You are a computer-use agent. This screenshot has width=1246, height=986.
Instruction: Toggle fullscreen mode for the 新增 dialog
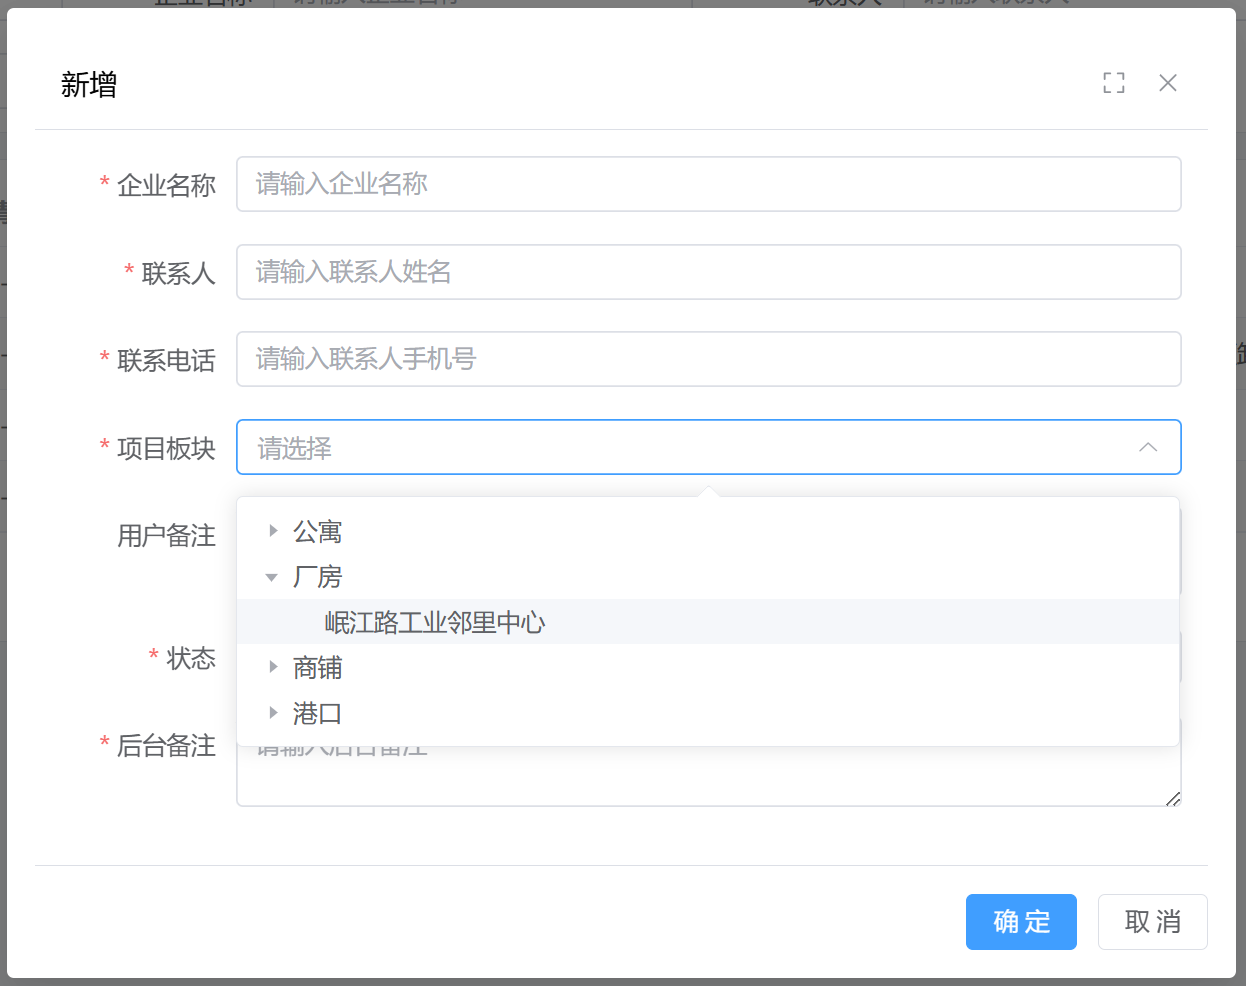click(x=1114, y=83)
